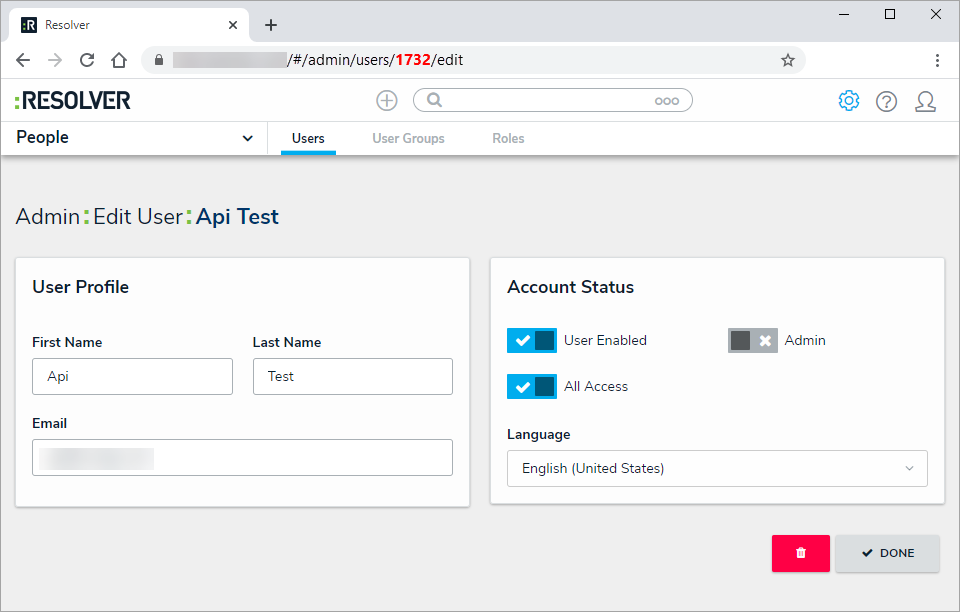Bookmark this page with star icon
The height and width of the screenshot is (612, 960).
pyautogui.click(x=788, y=60)
